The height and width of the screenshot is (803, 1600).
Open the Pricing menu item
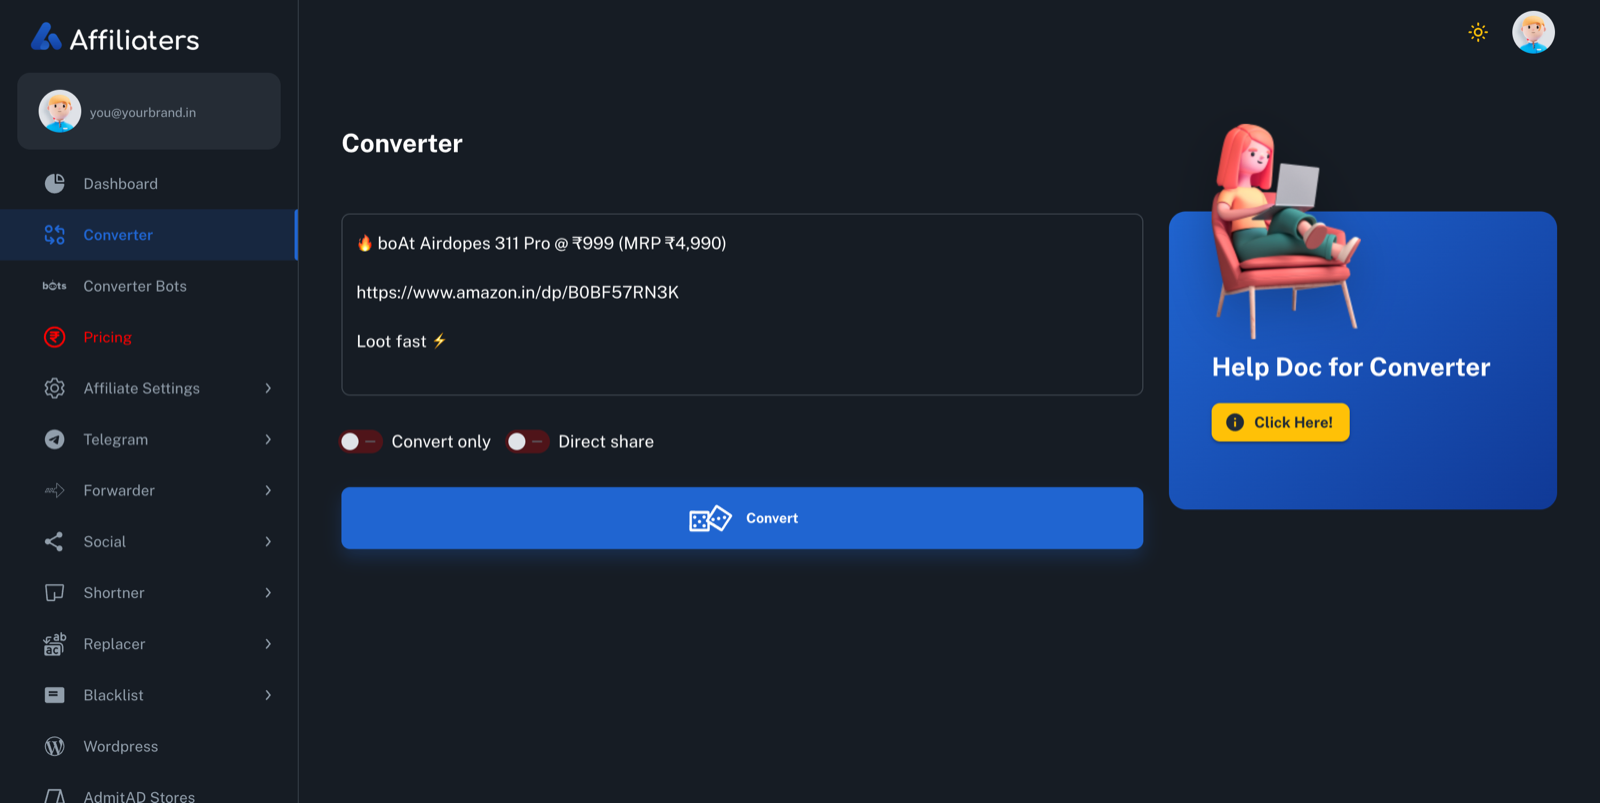pos(149,337)
